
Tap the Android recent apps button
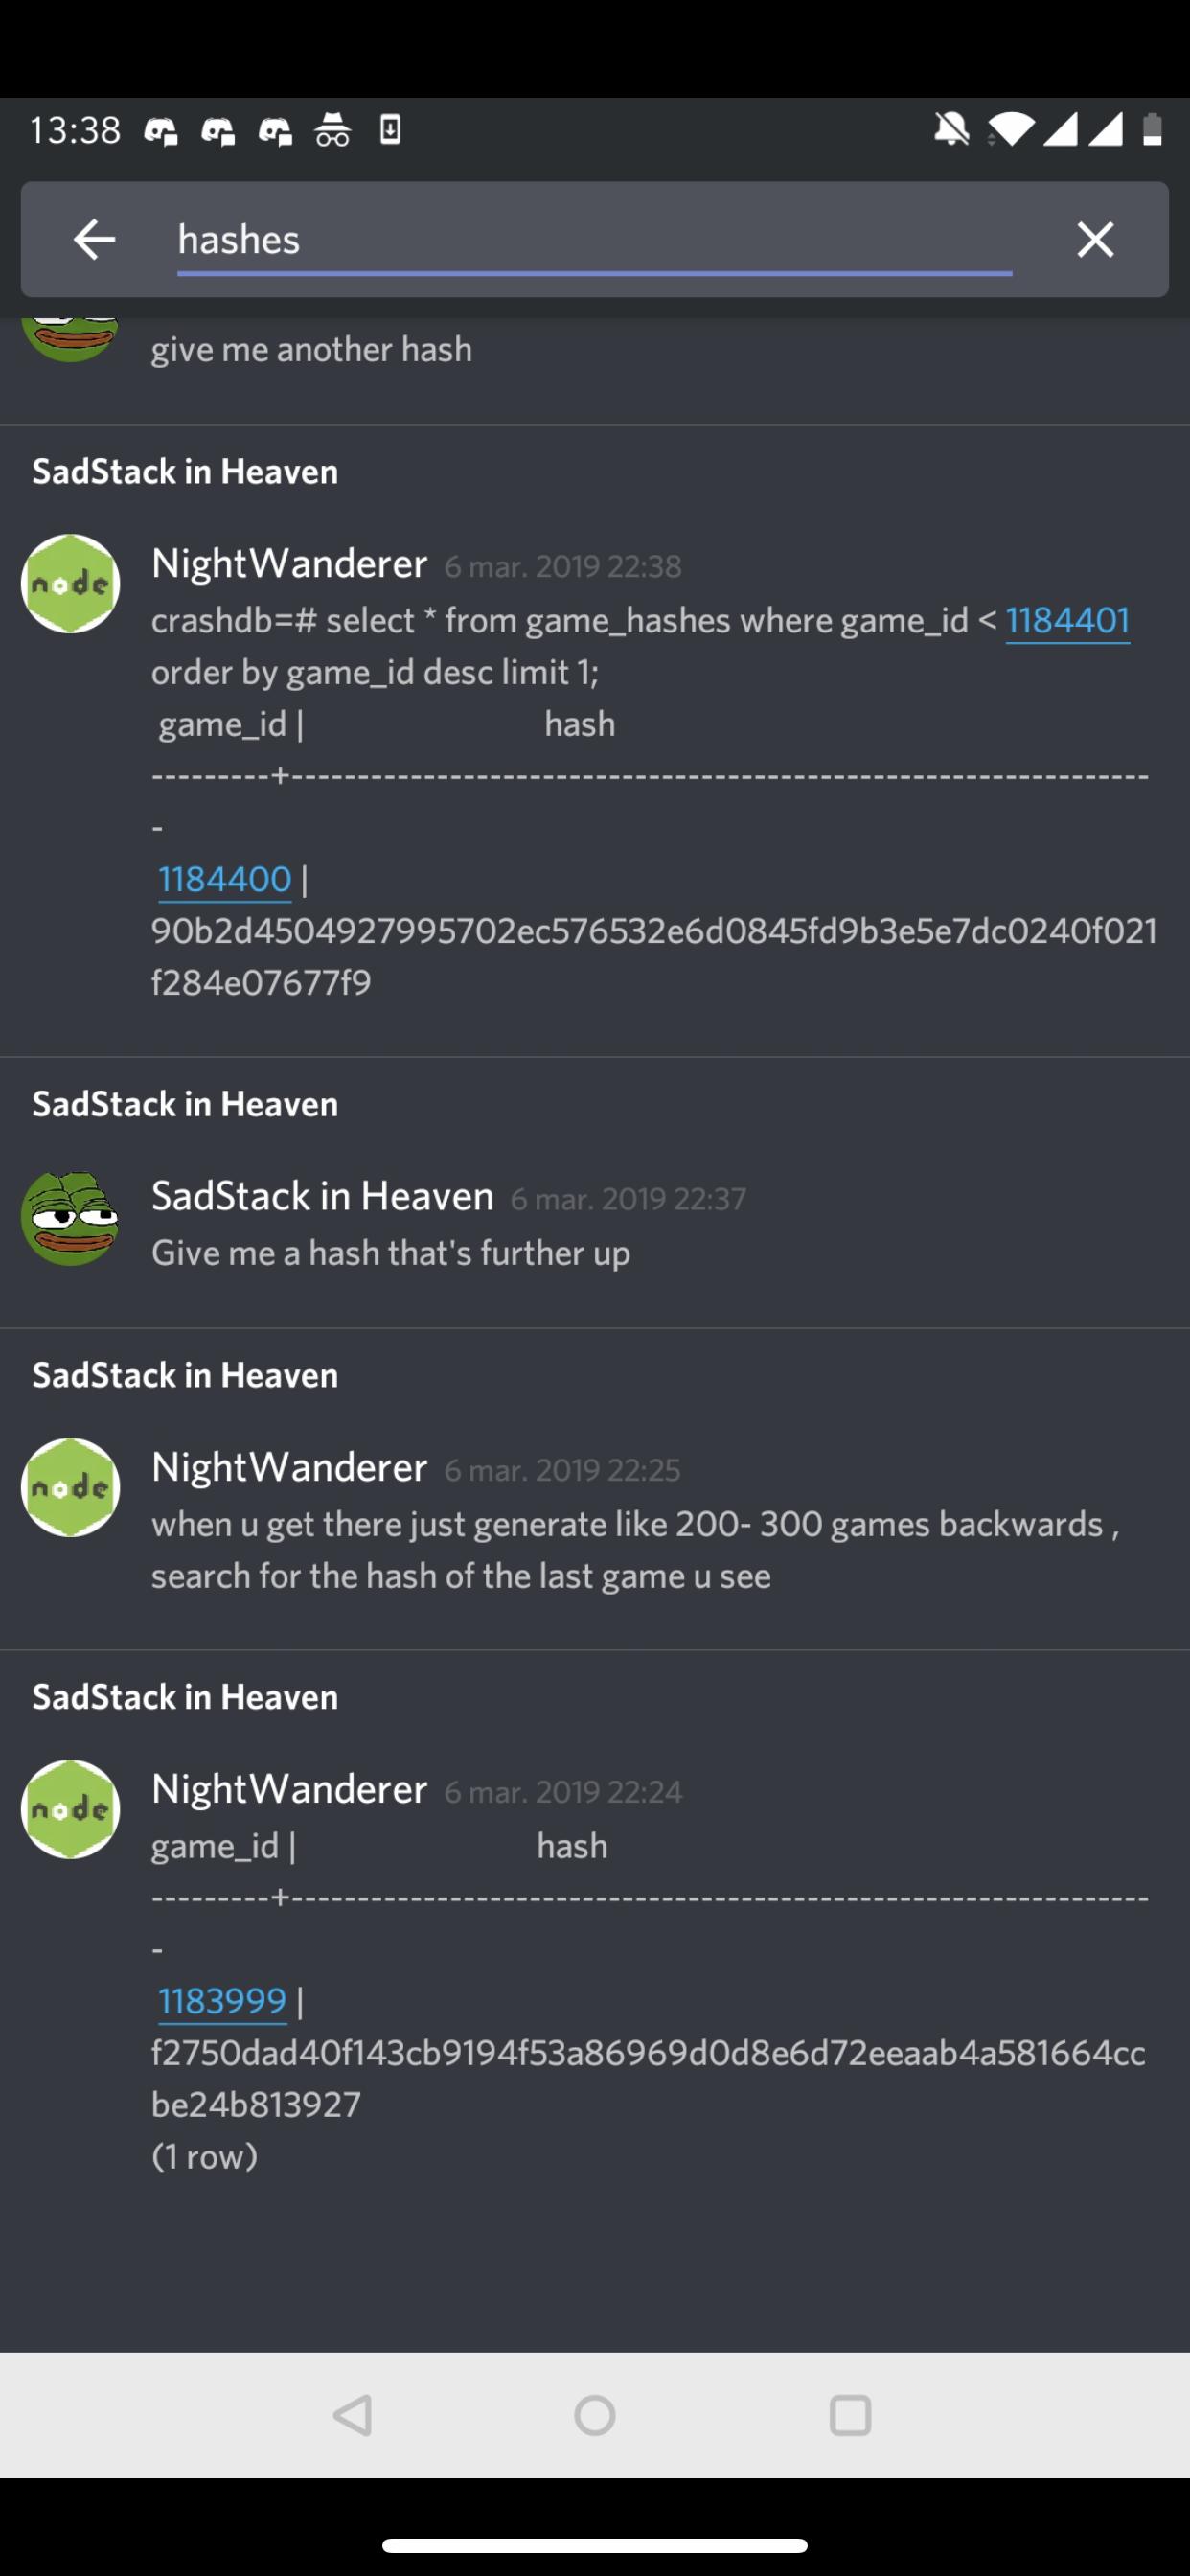click(x=850, y=2416)
